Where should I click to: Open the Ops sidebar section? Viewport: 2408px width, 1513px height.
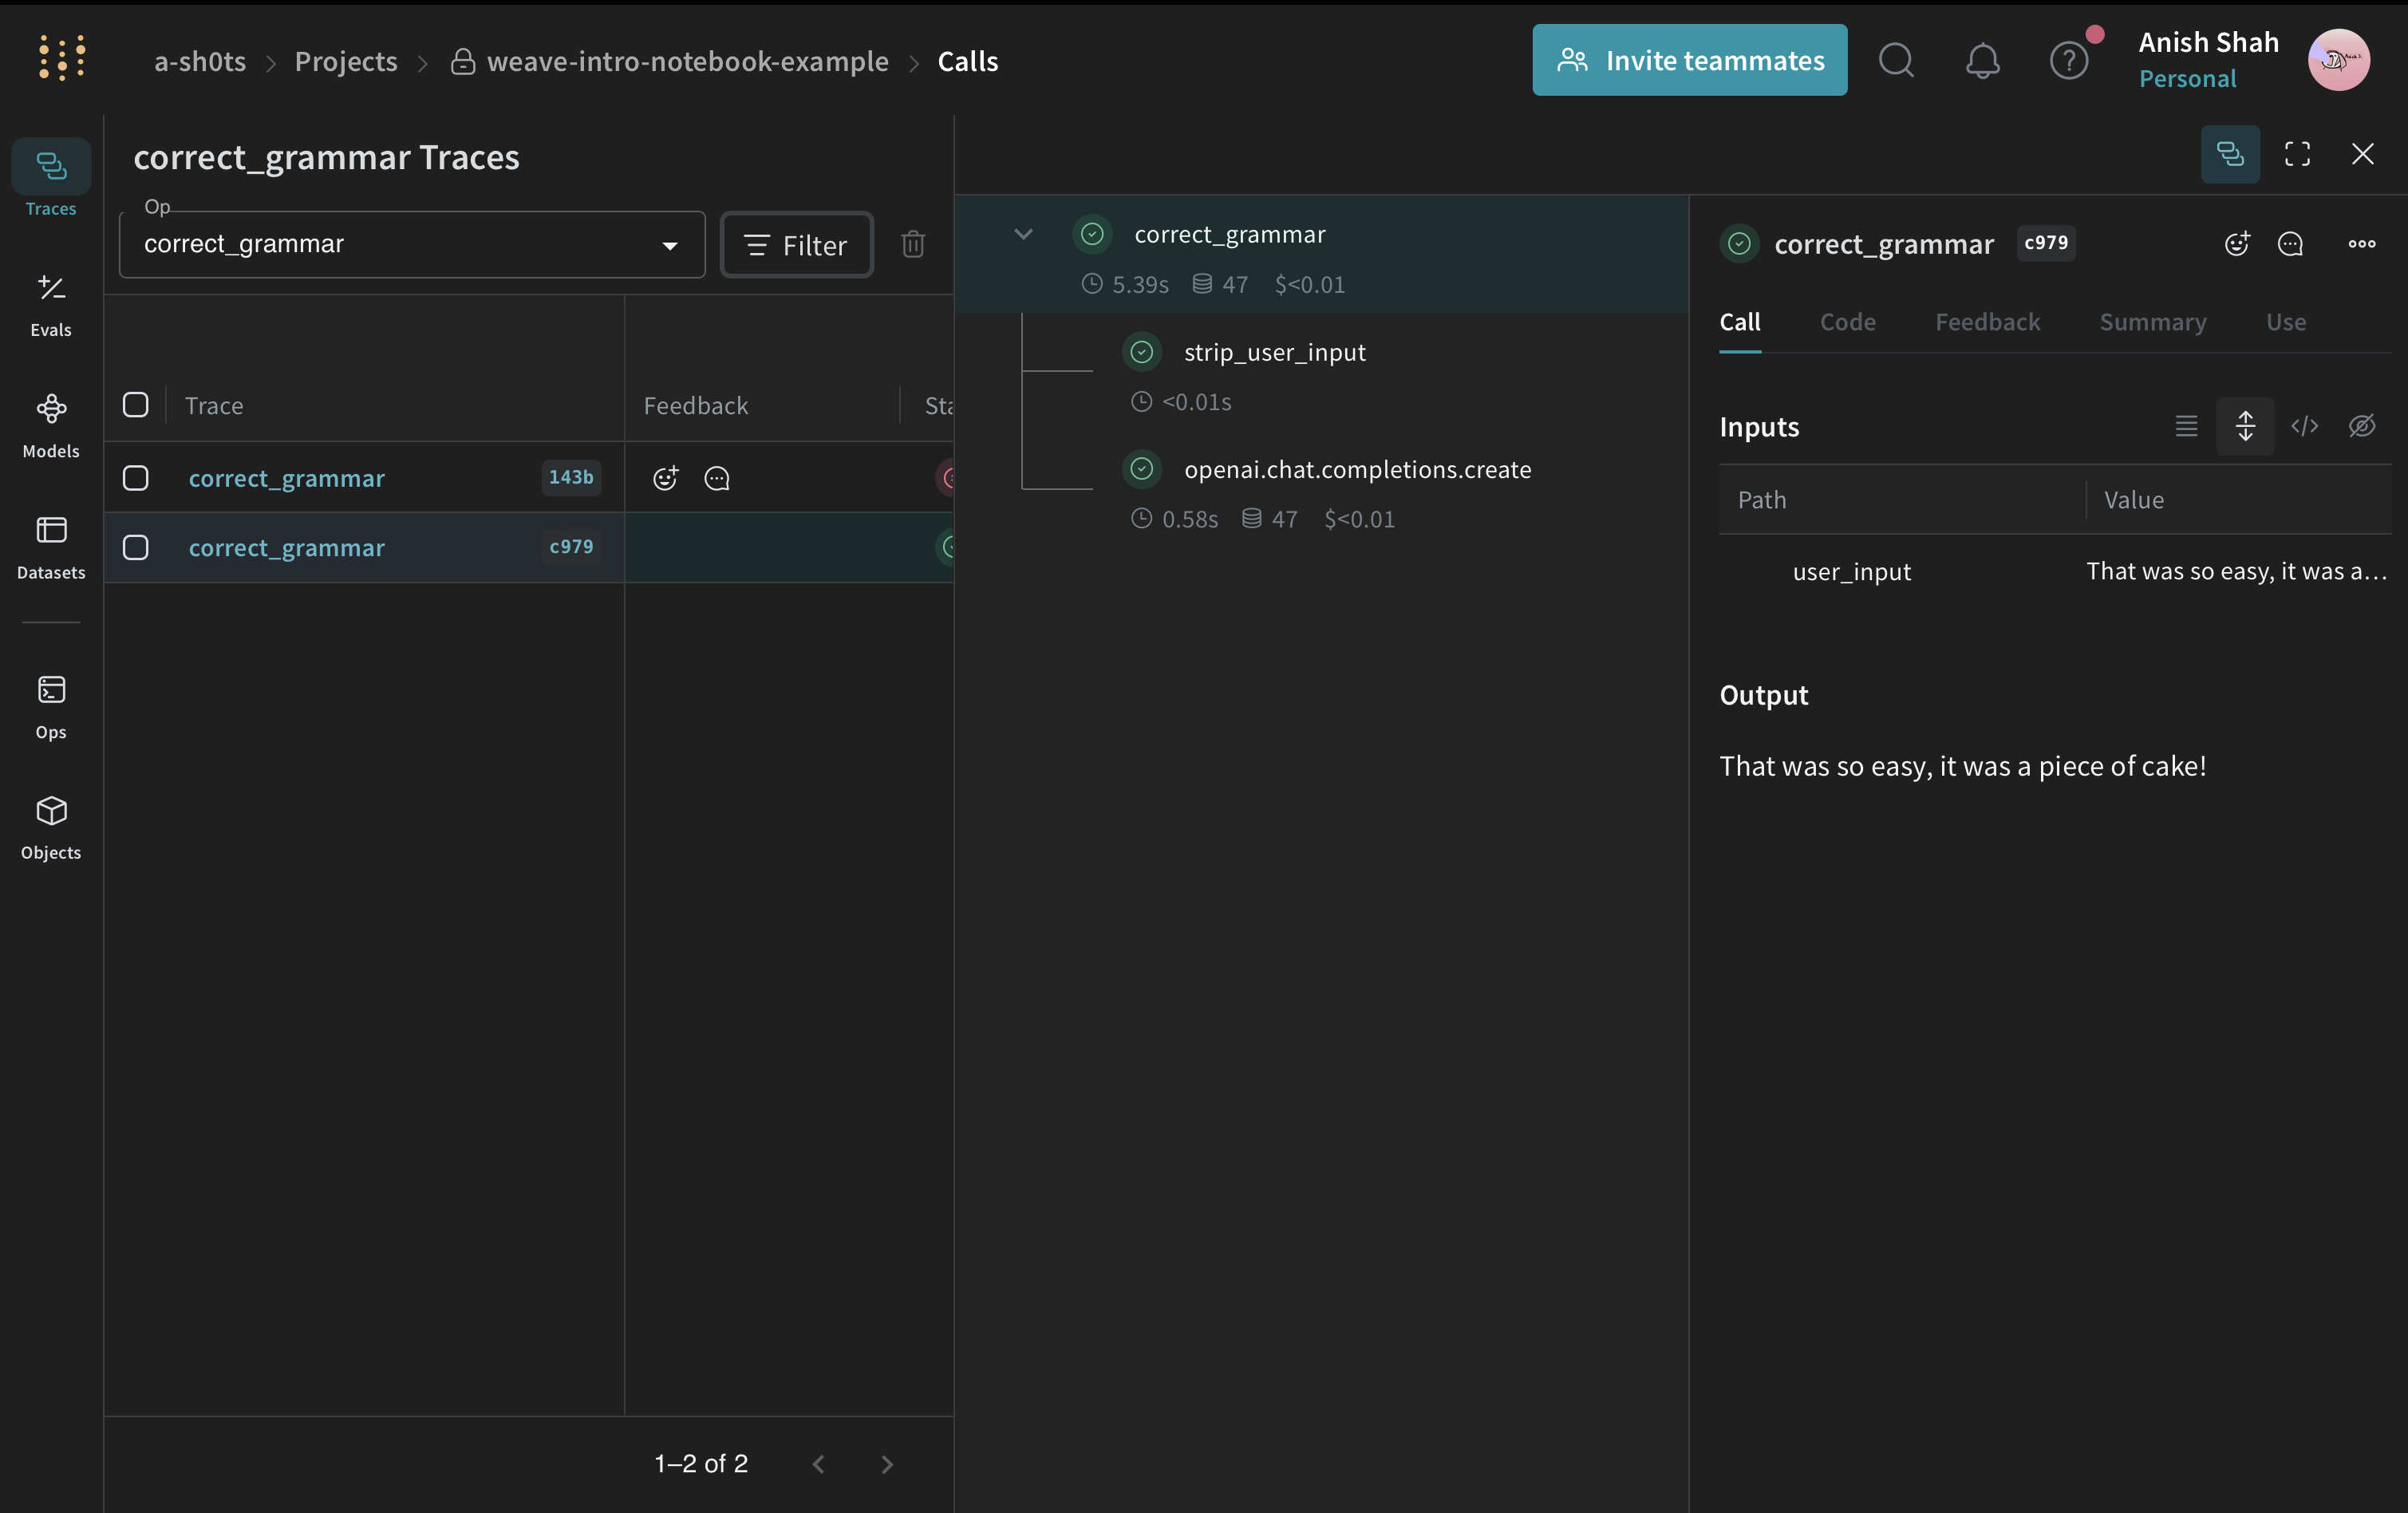pyautogui.click(x=51, y=707)
